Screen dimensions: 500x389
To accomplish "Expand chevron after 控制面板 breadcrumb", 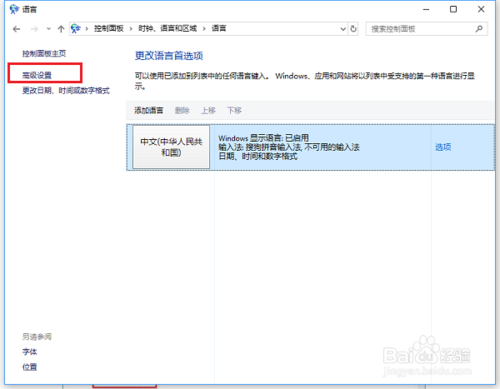I will click(131, 29).
